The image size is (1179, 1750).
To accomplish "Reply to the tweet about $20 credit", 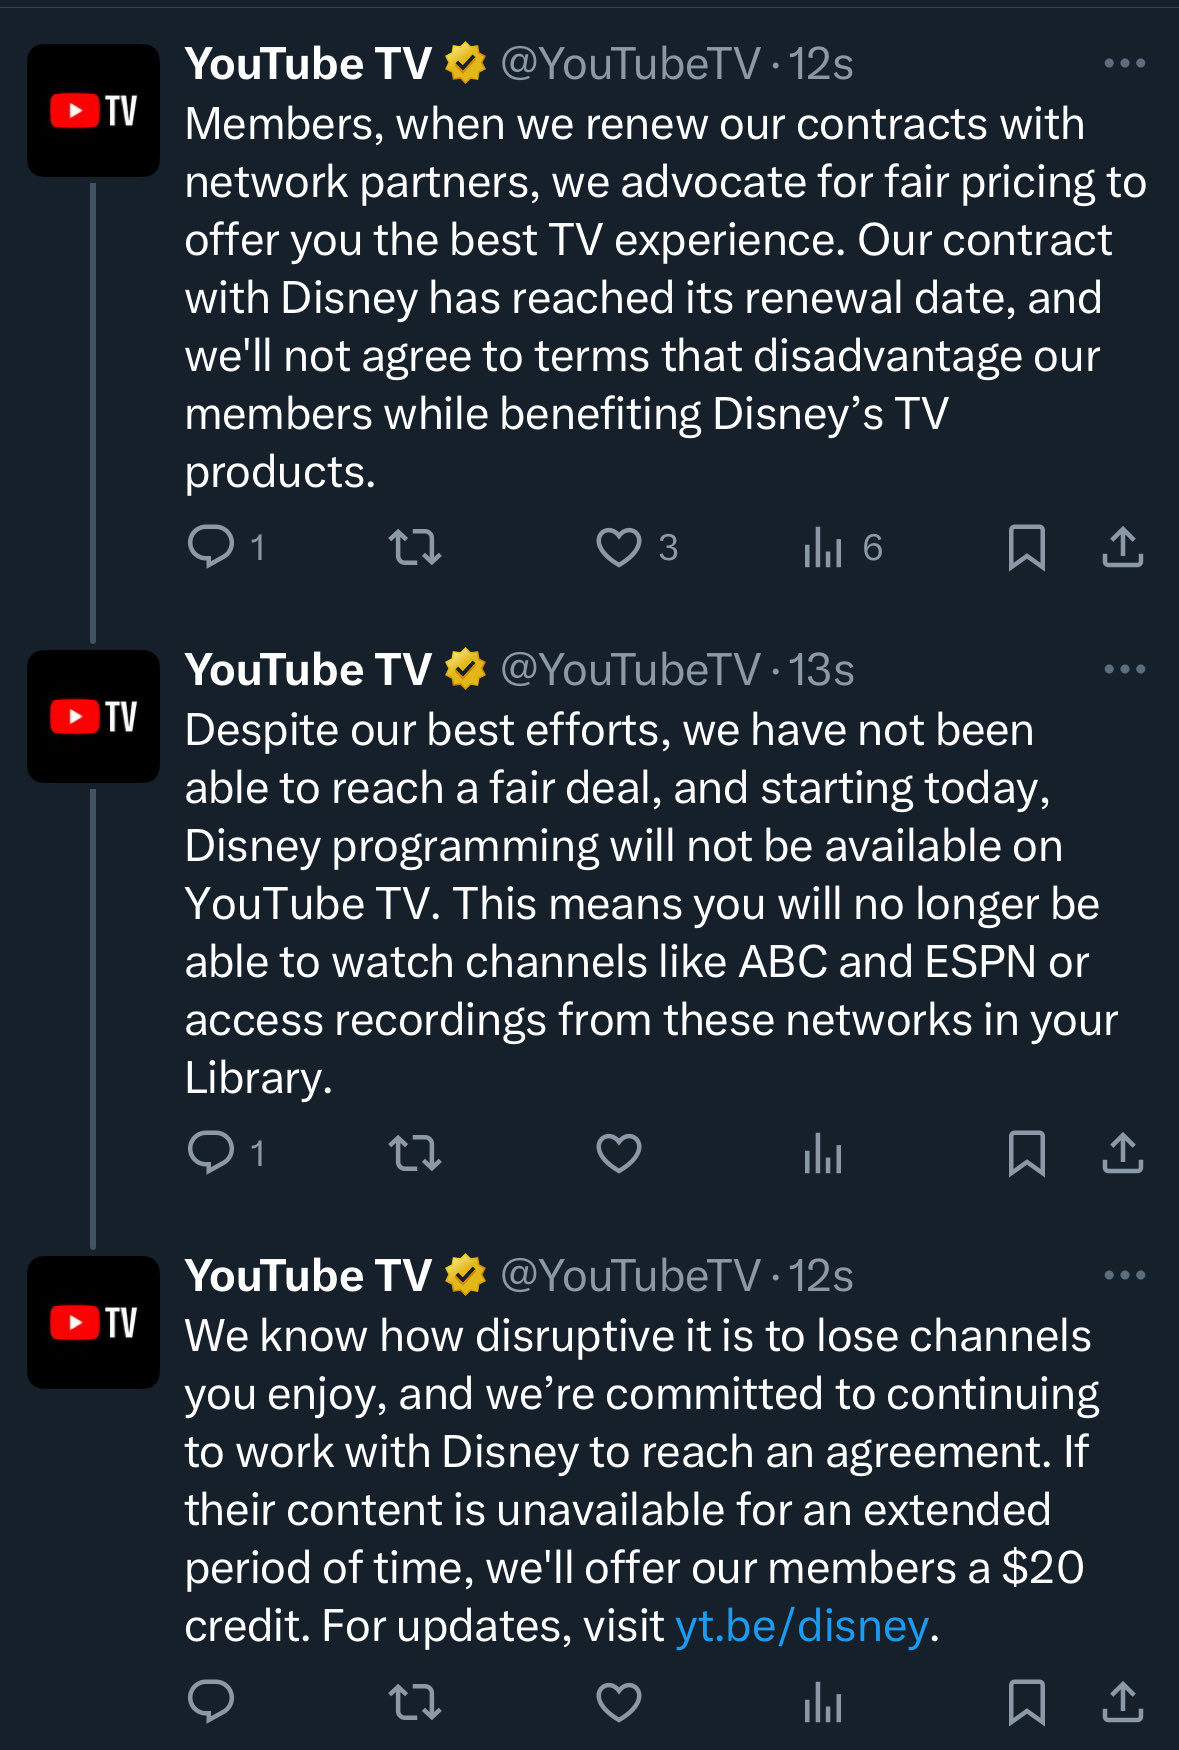I will [x=211, y=1701].
